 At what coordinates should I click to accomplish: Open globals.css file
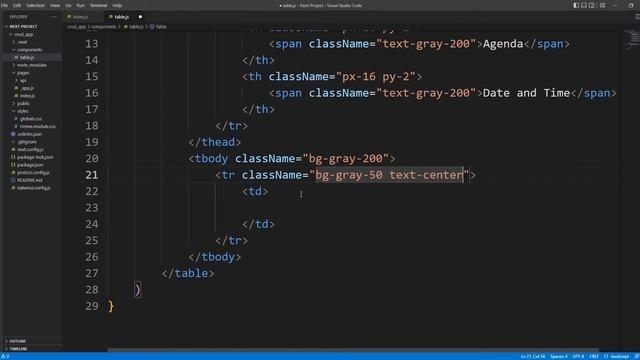(31, 119)
